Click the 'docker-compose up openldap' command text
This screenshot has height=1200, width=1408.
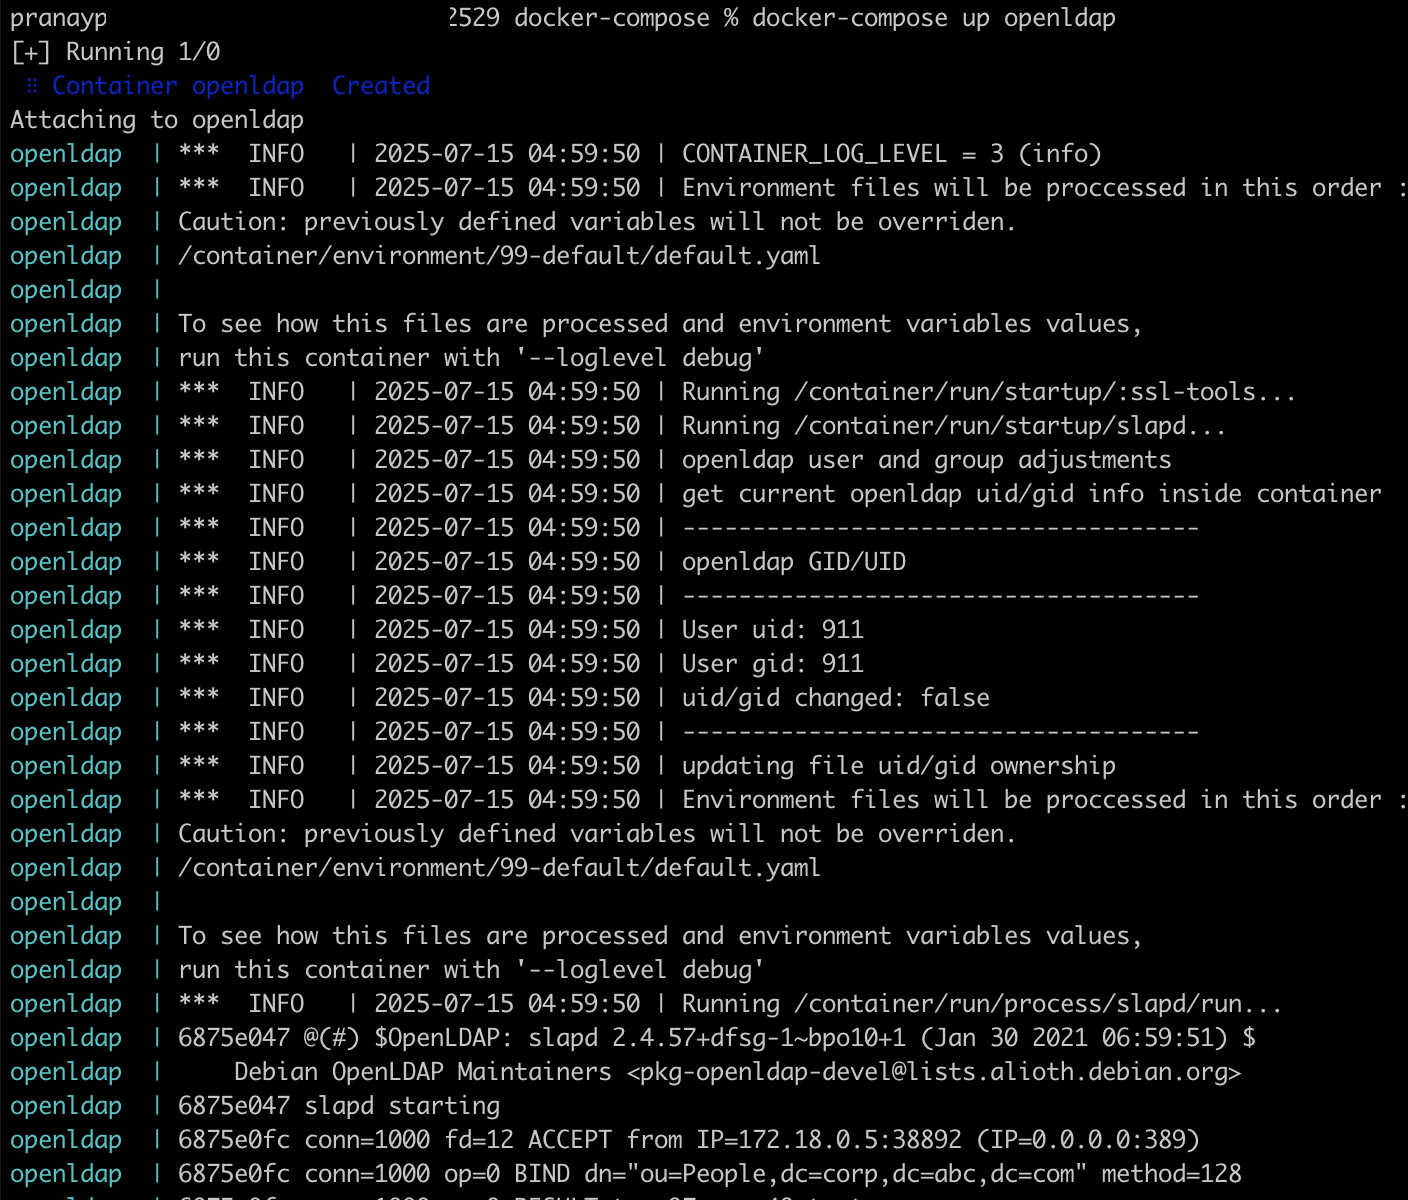point(933,18)
